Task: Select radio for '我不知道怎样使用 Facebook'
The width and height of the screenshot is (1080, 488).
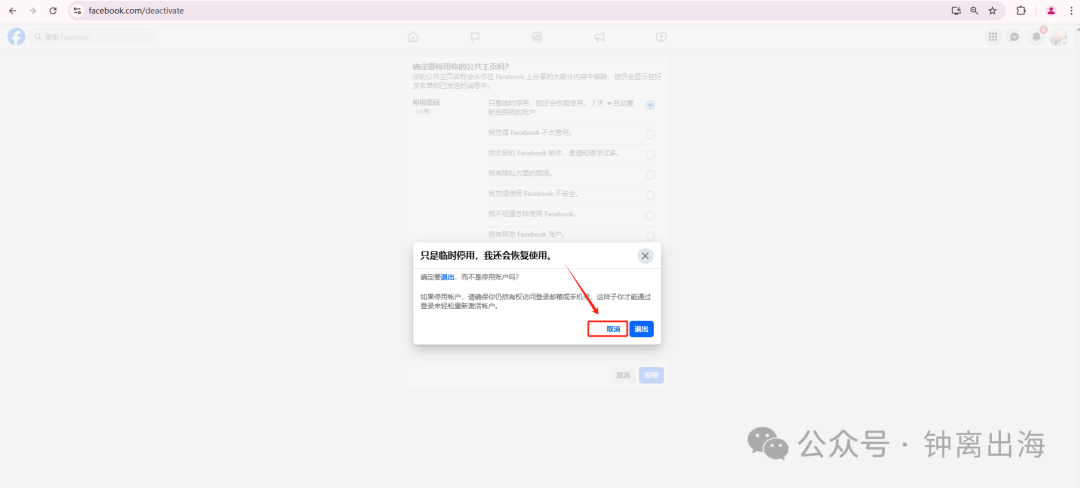Action: pos(650,215)
